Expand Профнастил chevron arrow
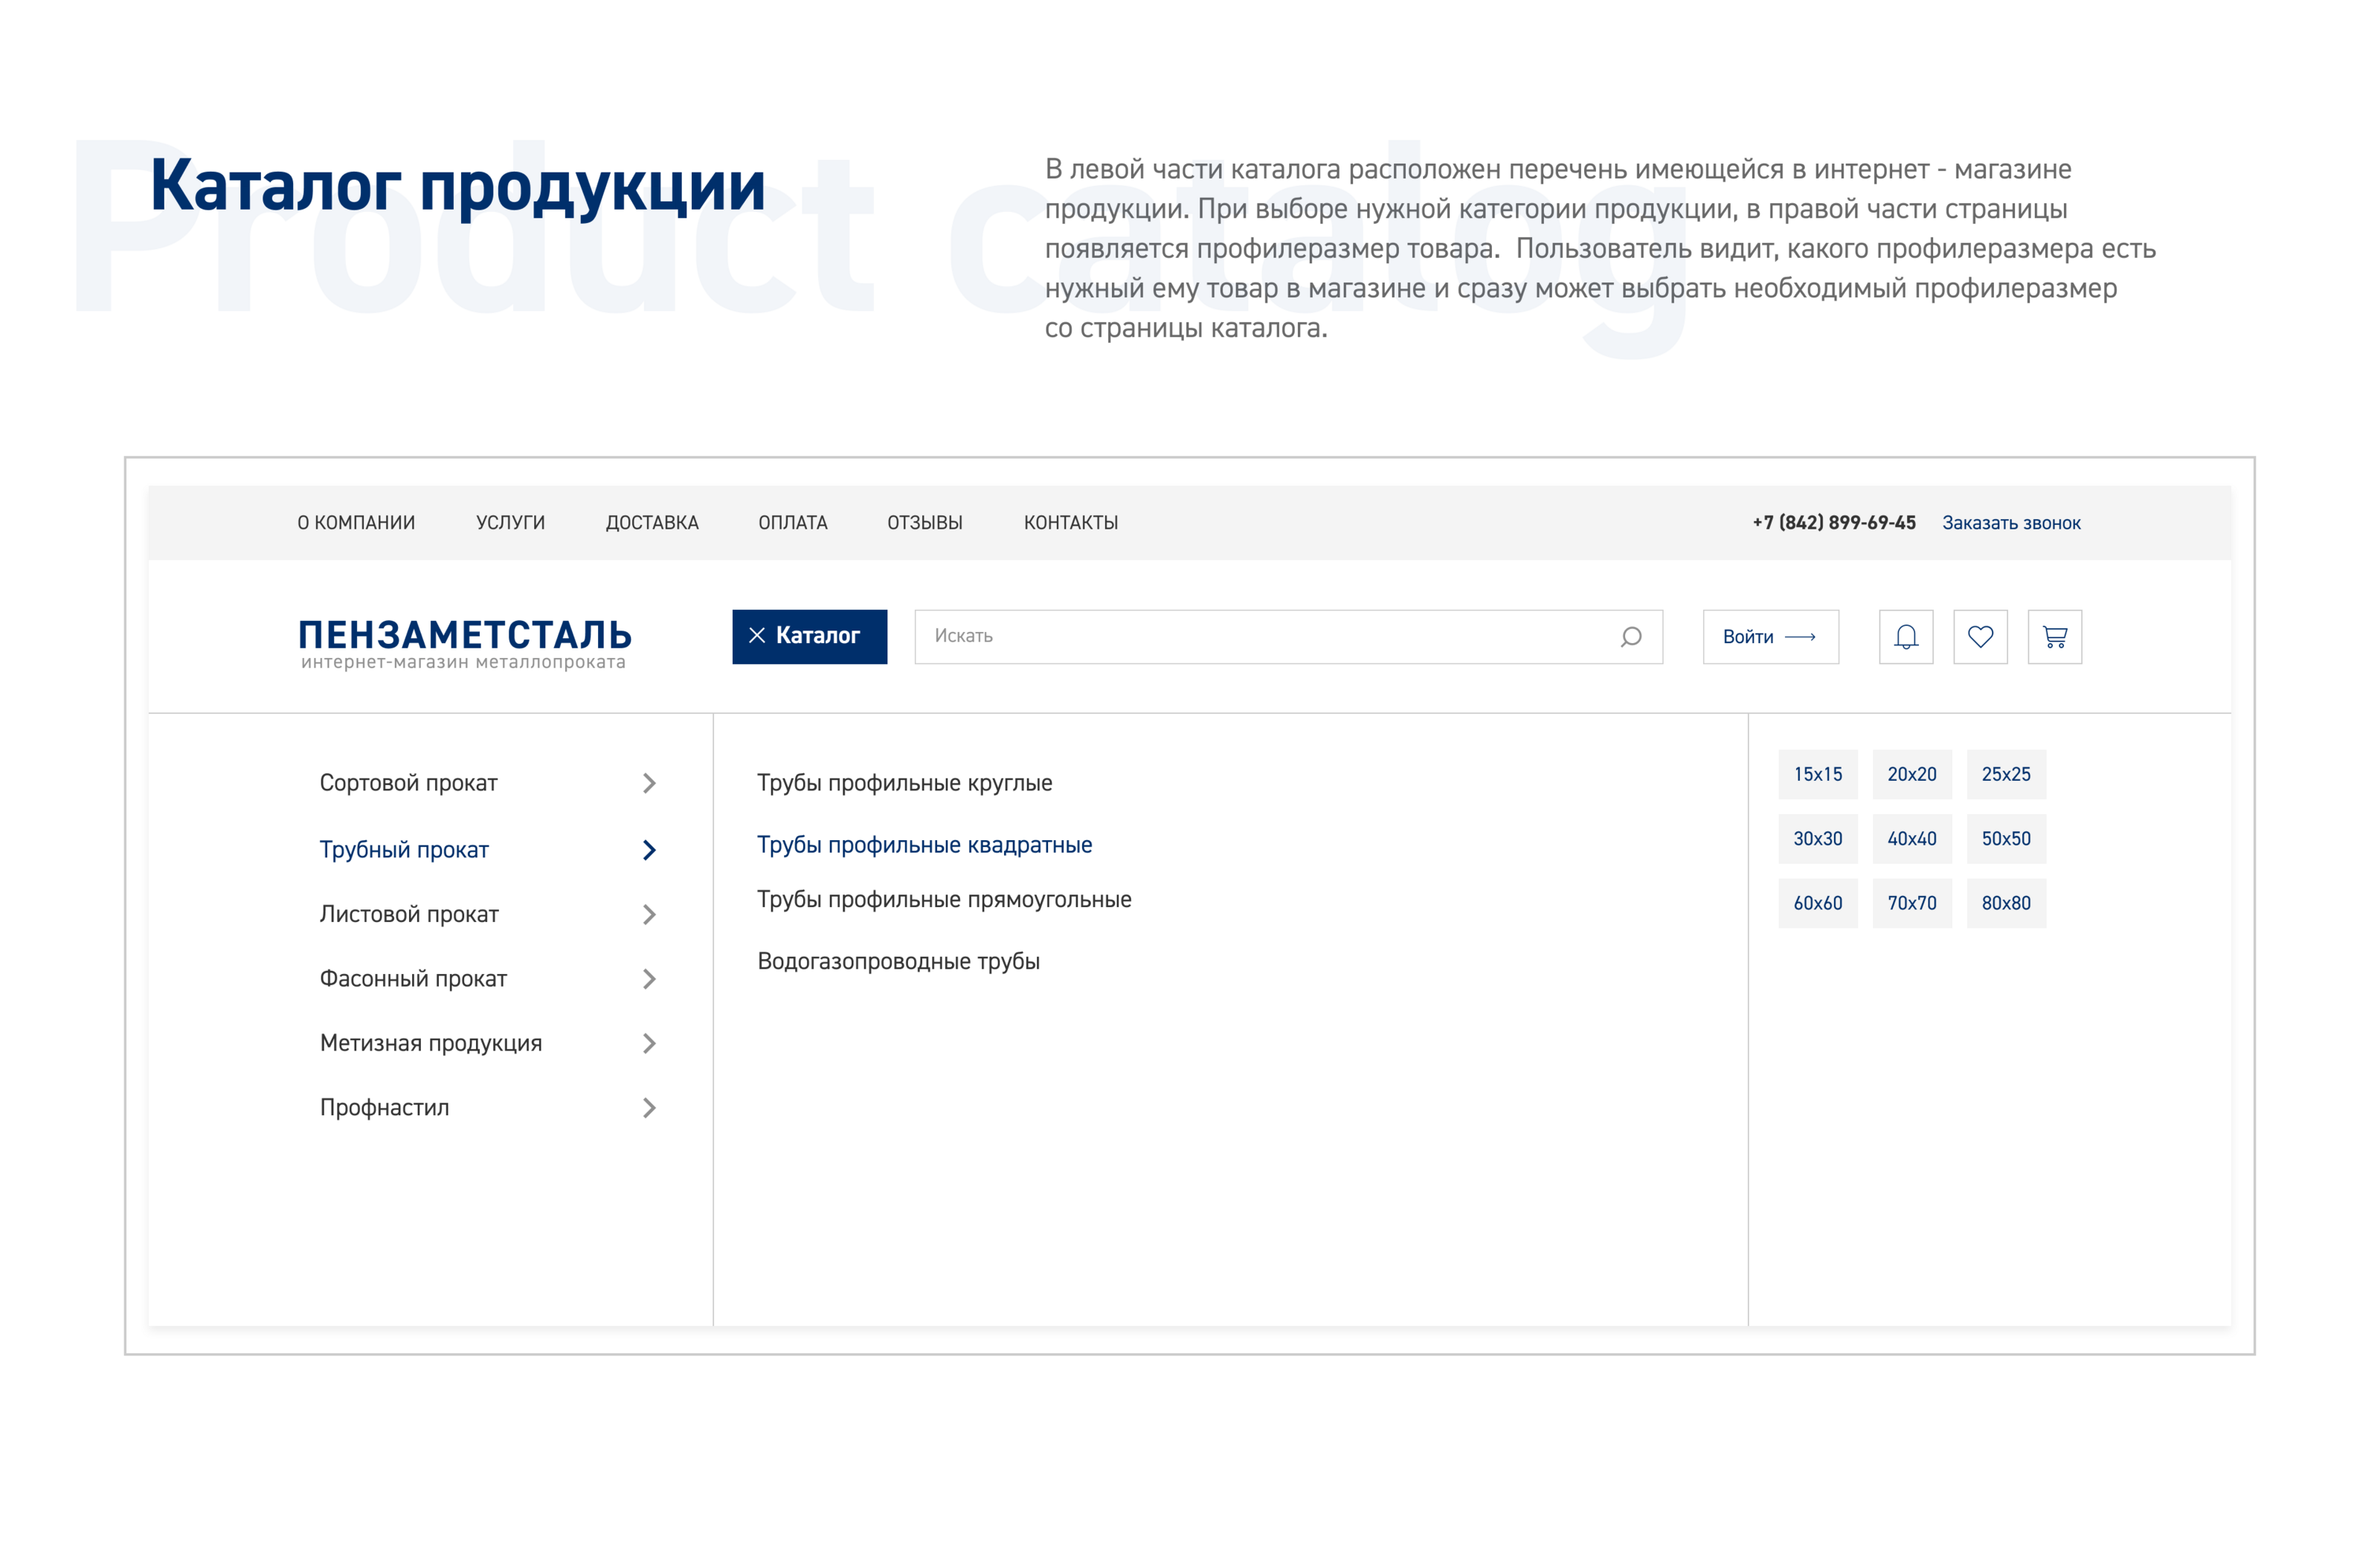This screenshot has width=2380, height=1554. [649, 1108]
